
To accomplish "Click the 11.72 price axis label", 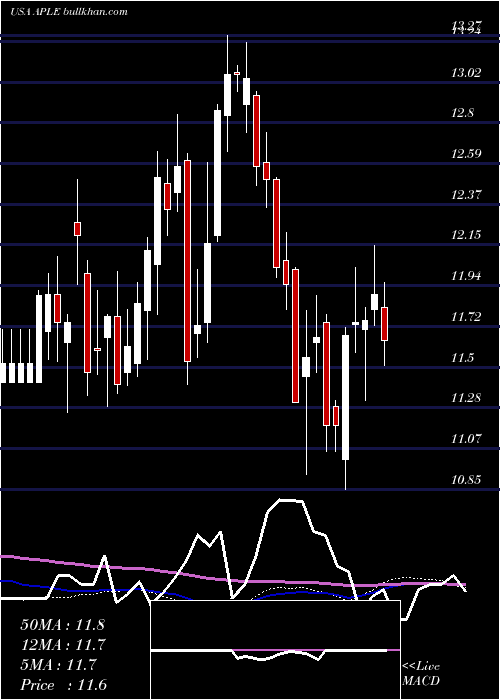I will pyautogui.click(x=466, y=317).
